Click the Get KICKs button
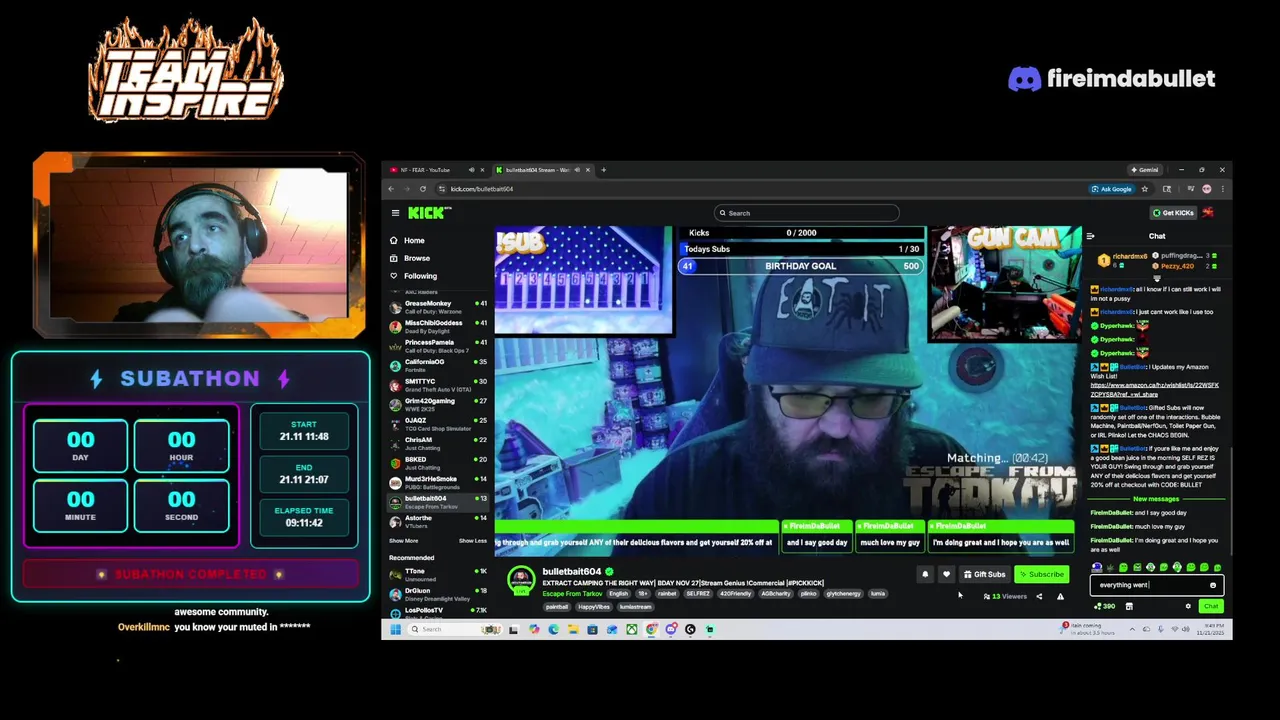This screenshot has height=720, width=1280. (1173, 213)
